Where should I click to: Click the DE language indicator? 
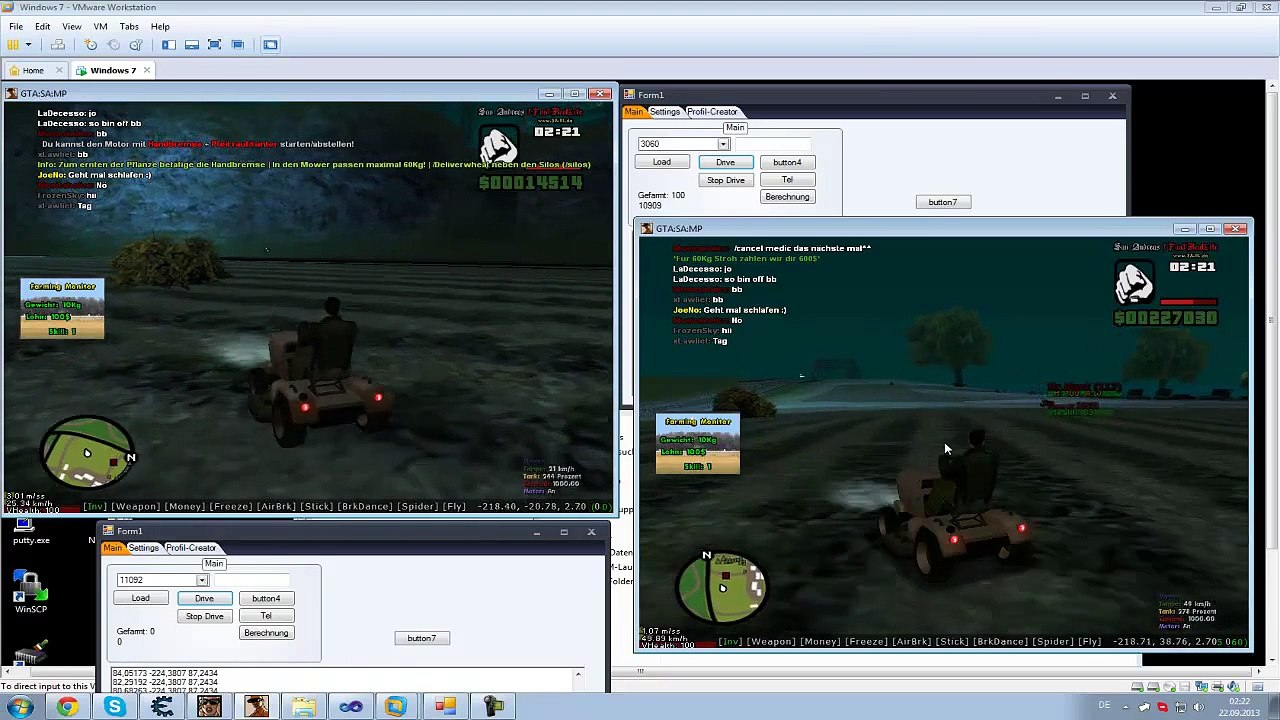tap(1105, 706)
